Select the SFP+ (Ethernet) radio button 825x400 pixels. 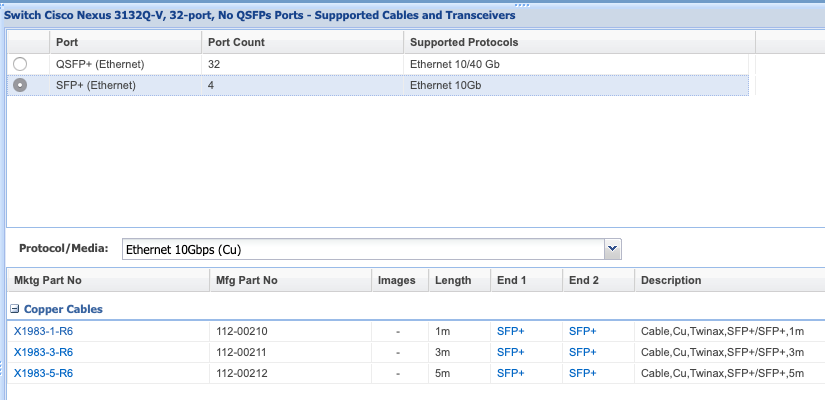pyautogui.click(x=18, y=86)
